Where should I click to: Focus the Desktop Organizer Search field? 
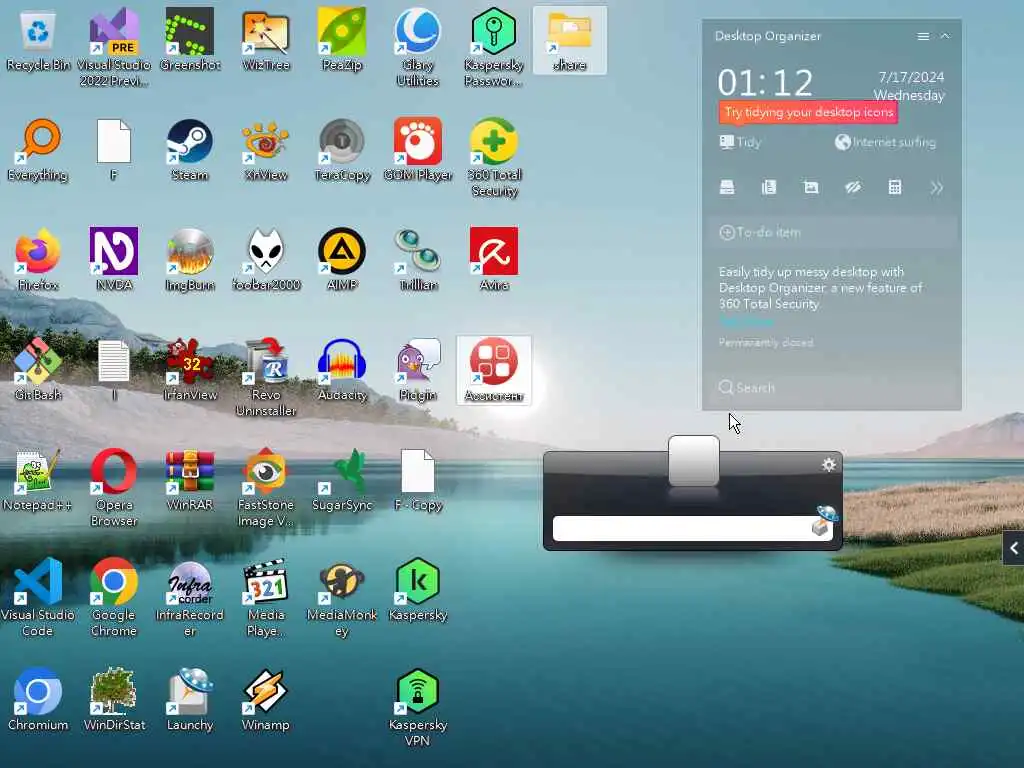pyautogui.click(x=832, y=387)
